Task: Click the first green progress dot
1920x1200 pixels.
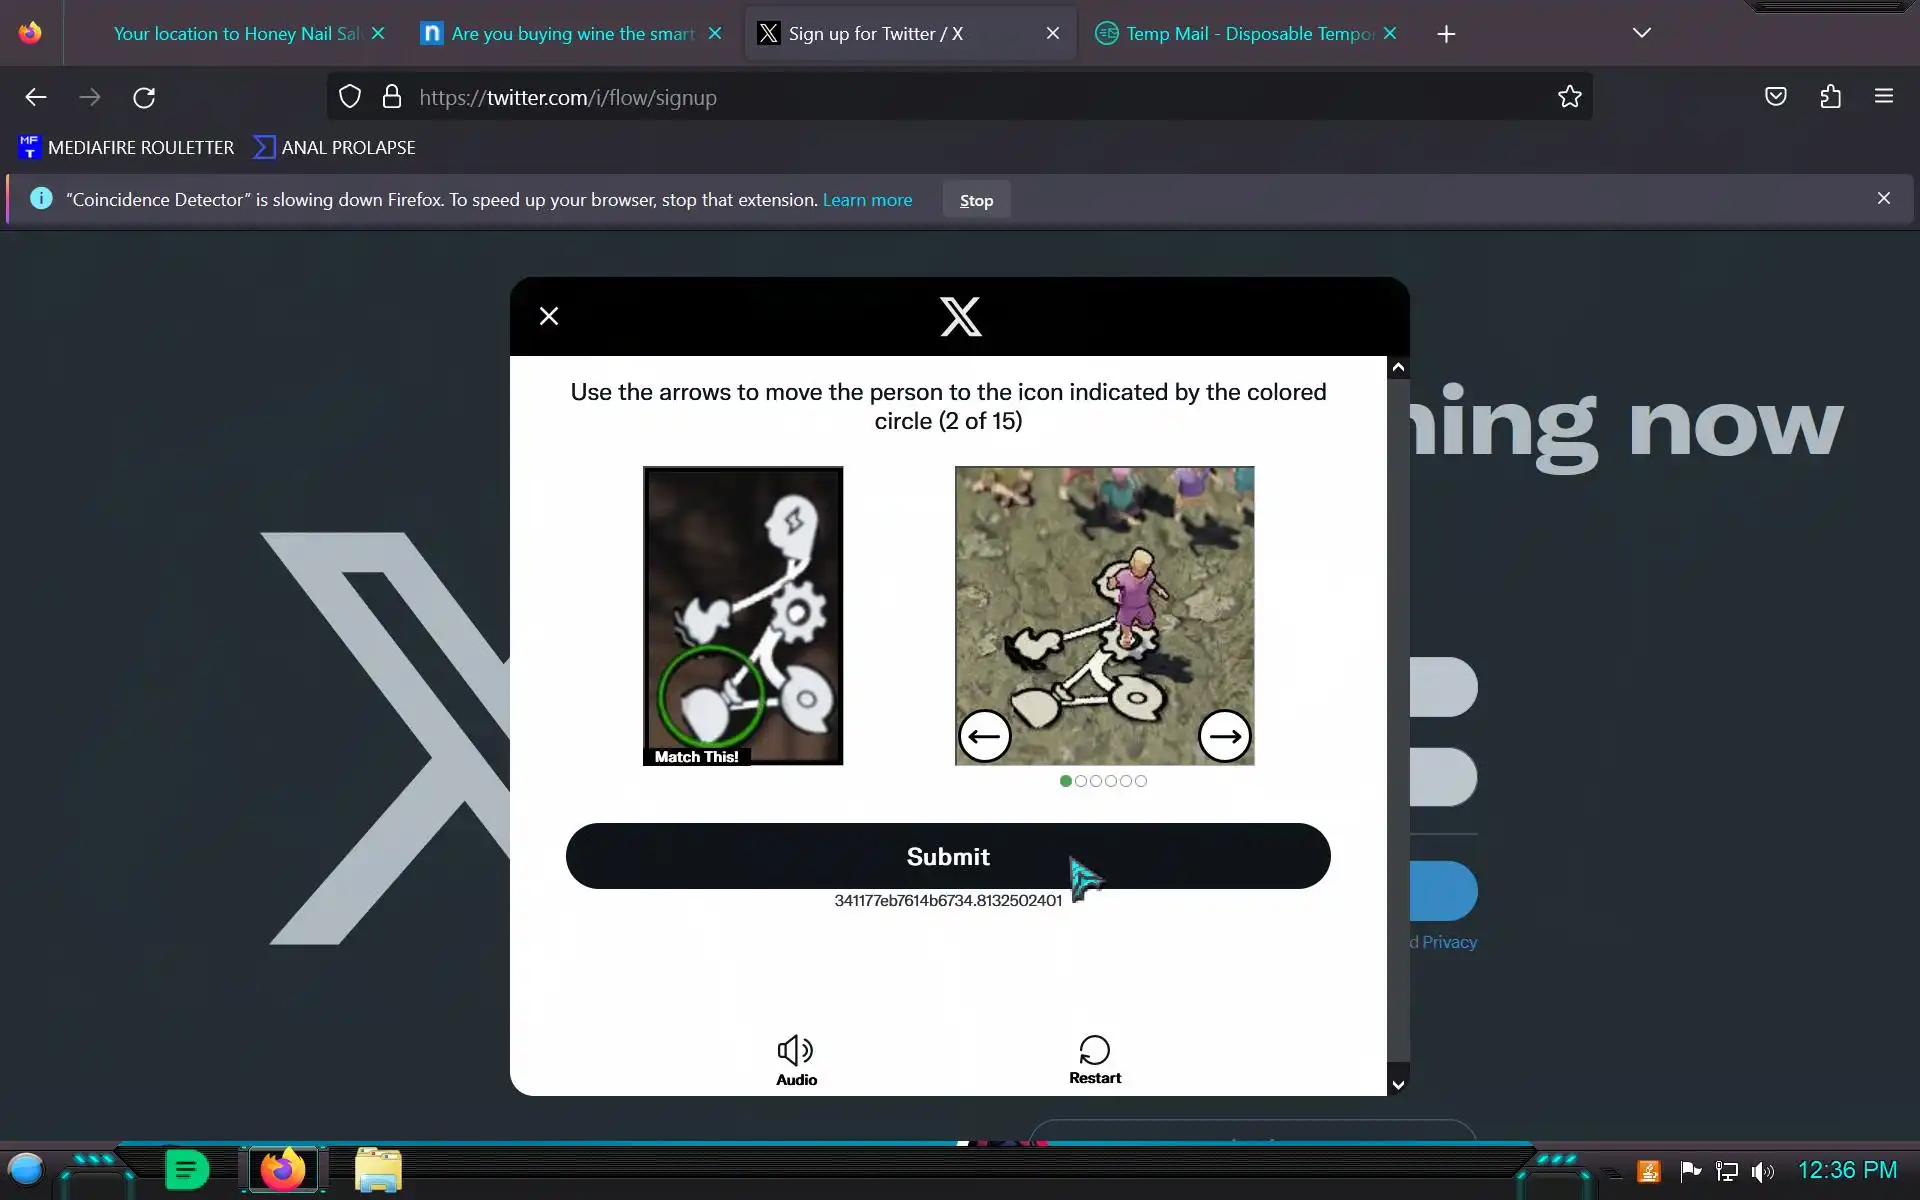Action: click(x=1065, y=781)
